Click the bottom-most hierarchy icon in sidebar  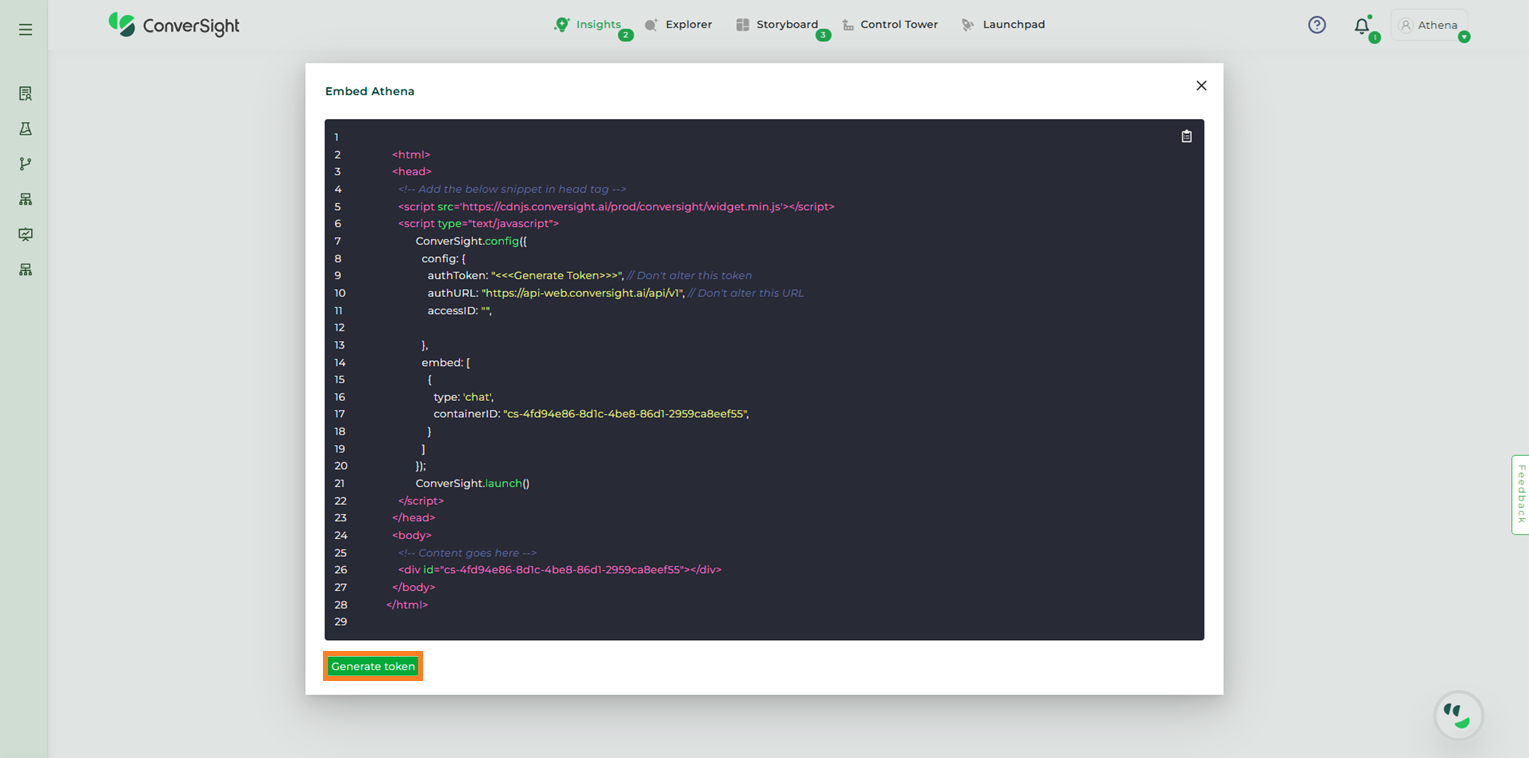(25, 270)
